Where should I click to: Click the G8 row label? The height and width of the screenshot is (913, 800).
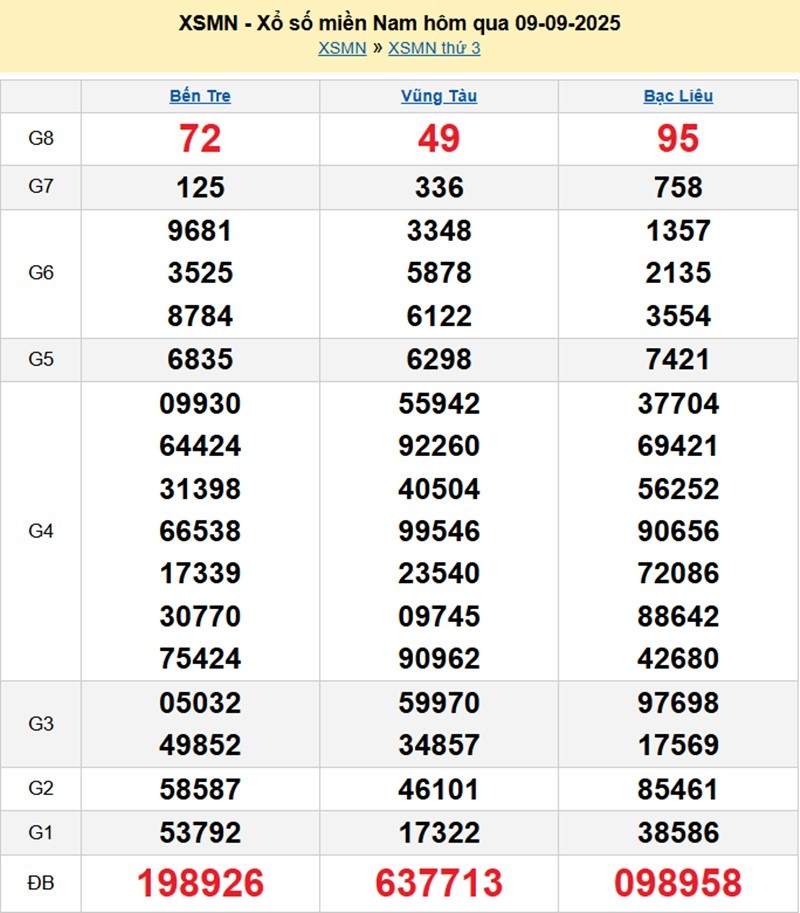pyautogui.click(x=41, y=139)
